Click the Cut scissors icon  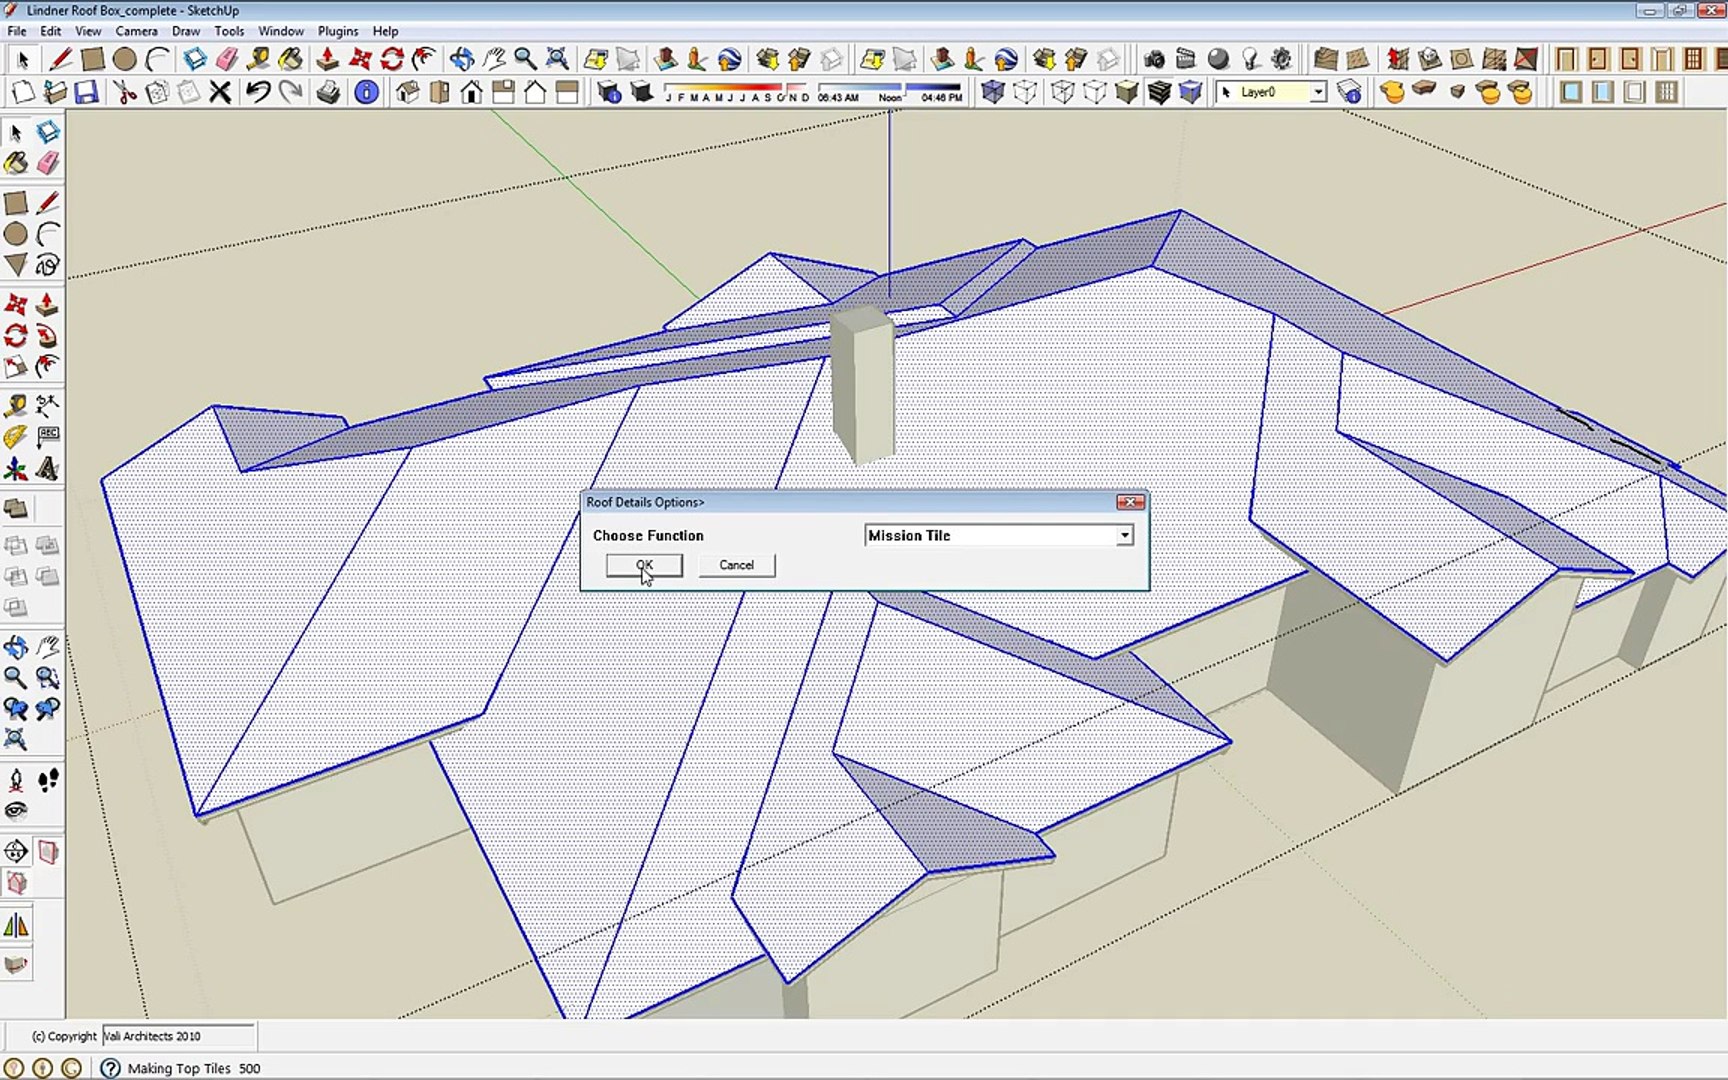pyautogui.click(x=125, y=93)
